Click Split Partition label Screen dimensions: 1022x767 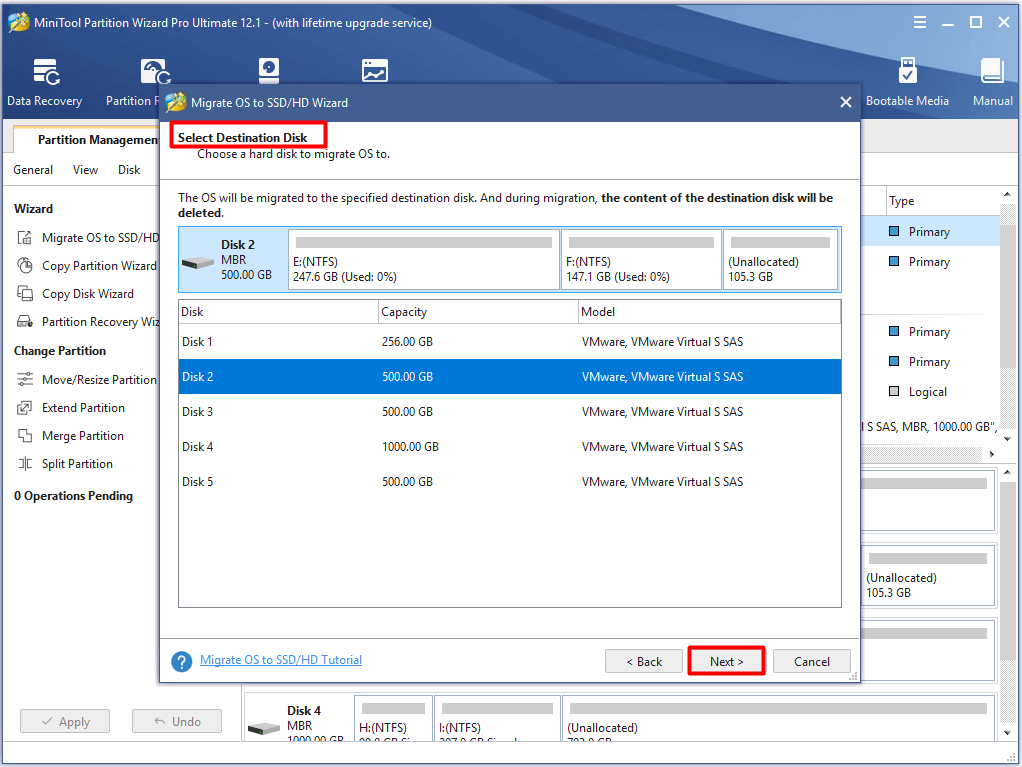[x=78, y=464]
